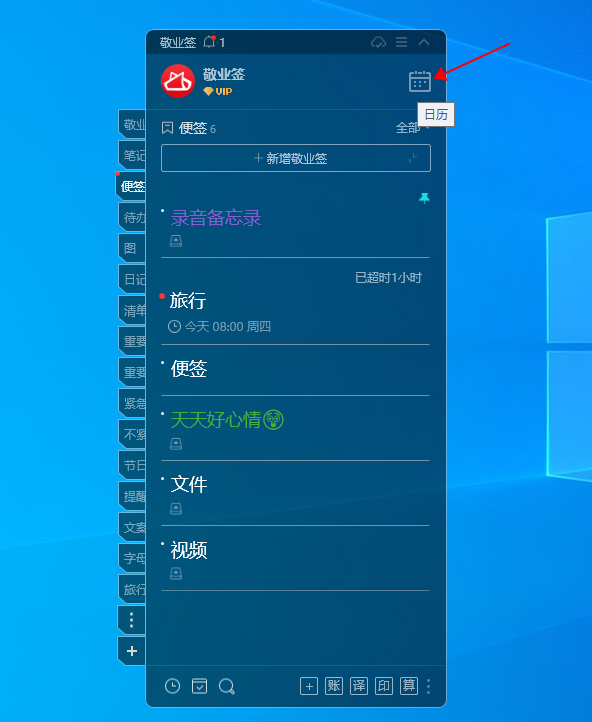The width and height of the screenshot is (592, 722).
Task: Click the attachment icon under 视频
Action: click(x=176, y=573)
